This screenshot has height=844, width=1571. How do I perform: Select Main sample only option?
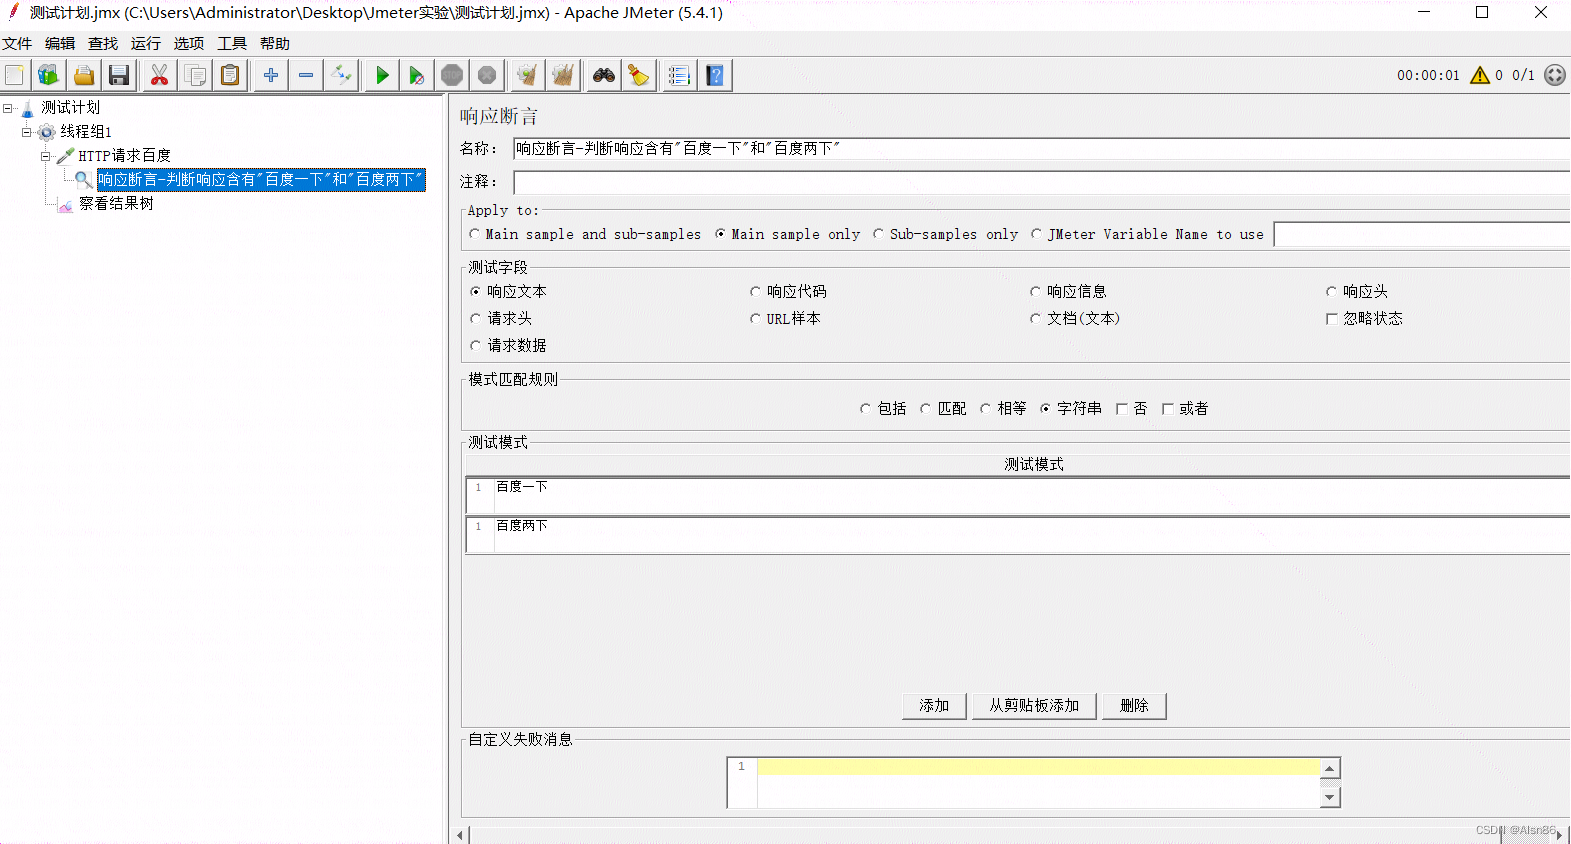coord(721,234)
